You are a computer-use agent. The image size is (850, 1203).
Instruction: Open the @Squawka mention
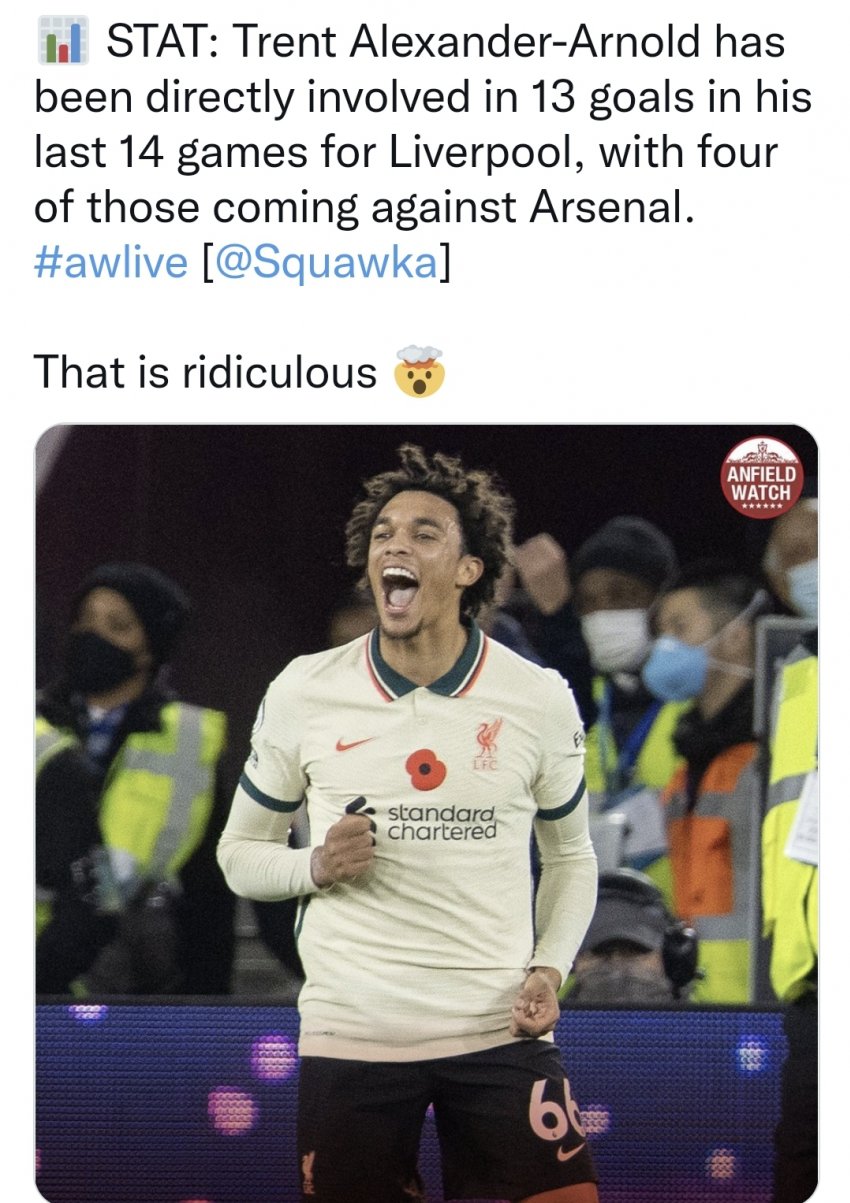pos(322,261)
